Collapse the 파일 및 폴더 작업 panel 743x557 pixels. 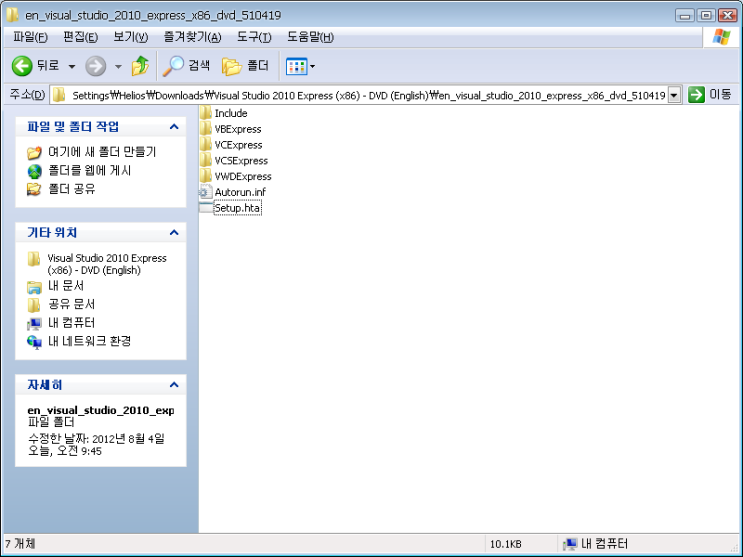point(174,127)
